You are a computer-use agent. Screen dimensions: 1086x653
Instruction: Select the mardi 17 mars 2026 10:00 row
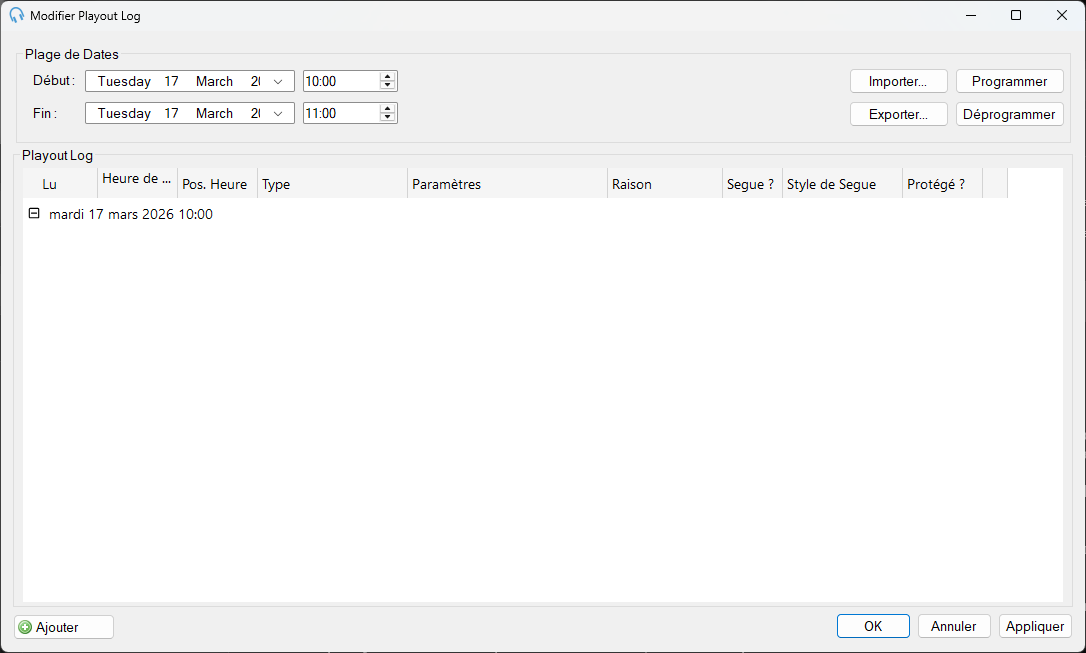[x=131, y=214]
